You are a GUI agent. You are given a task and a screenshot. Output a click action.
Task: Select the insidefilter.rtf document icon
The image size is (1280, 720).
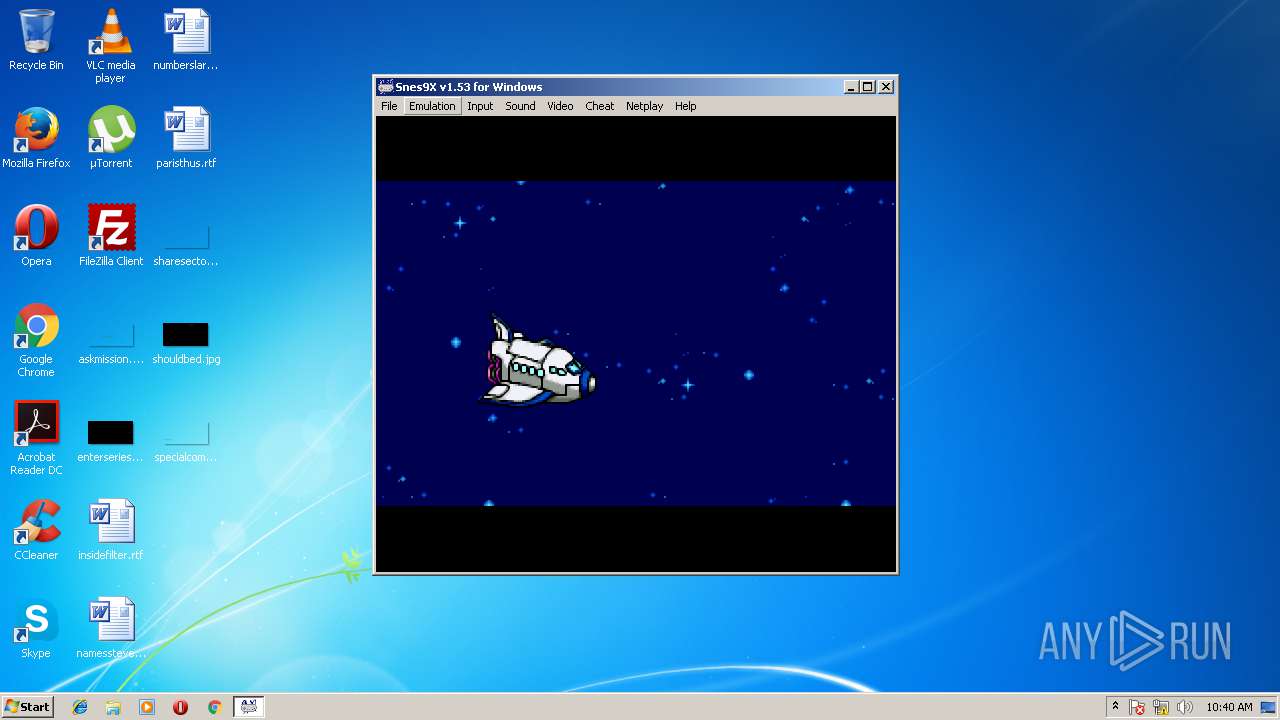[x=110, y=530]
